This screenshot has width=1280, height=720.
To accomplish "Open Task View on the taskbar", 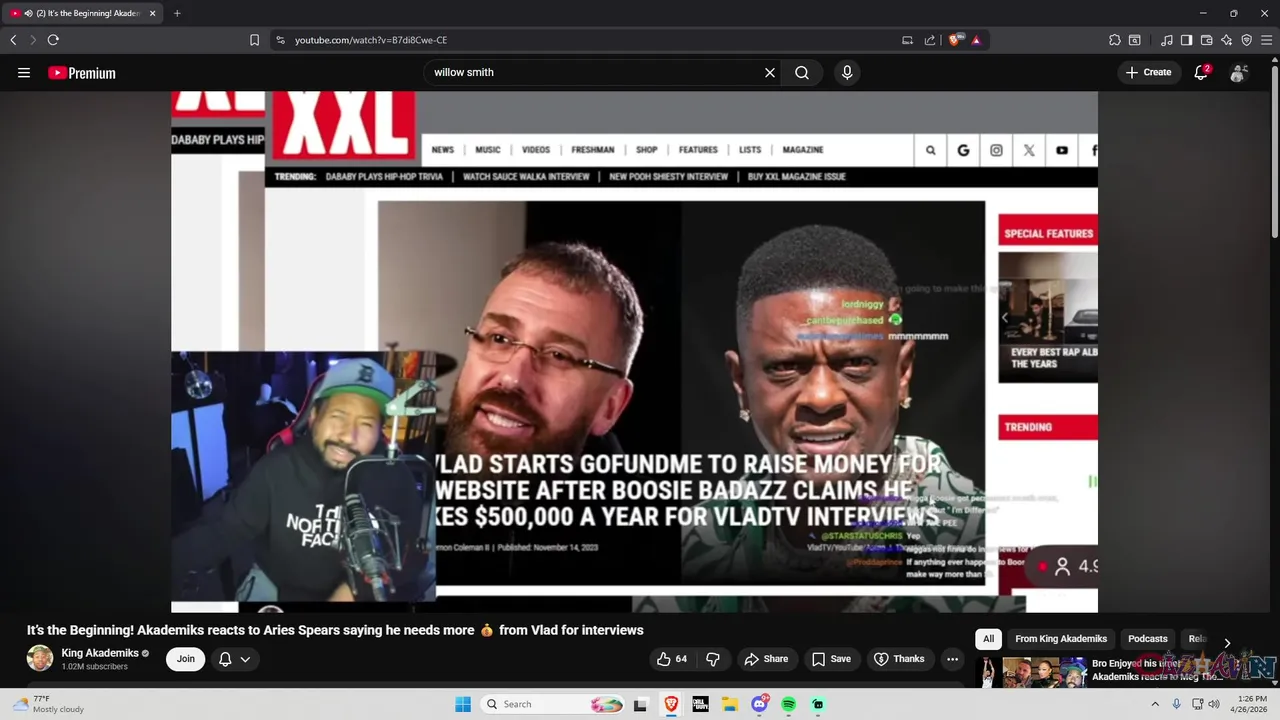I will (640, 704).
